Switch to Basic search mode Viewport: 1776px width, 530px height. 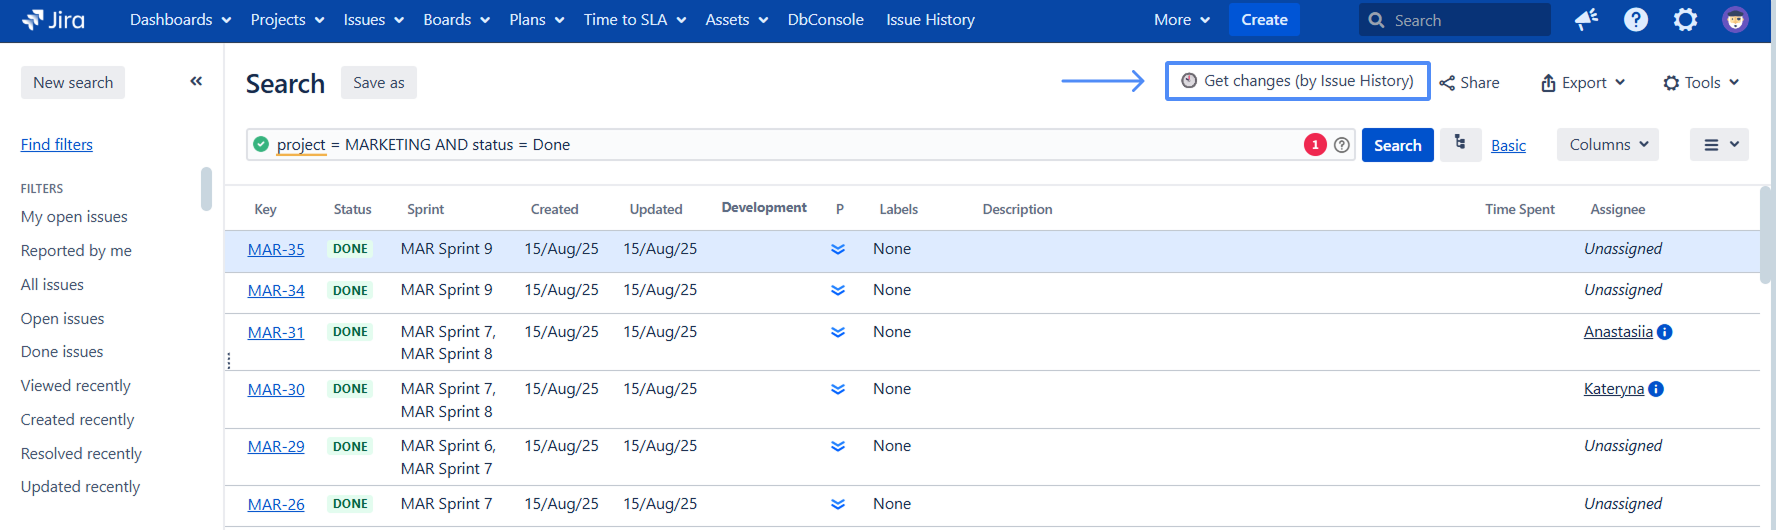(x=1508, y=146)
